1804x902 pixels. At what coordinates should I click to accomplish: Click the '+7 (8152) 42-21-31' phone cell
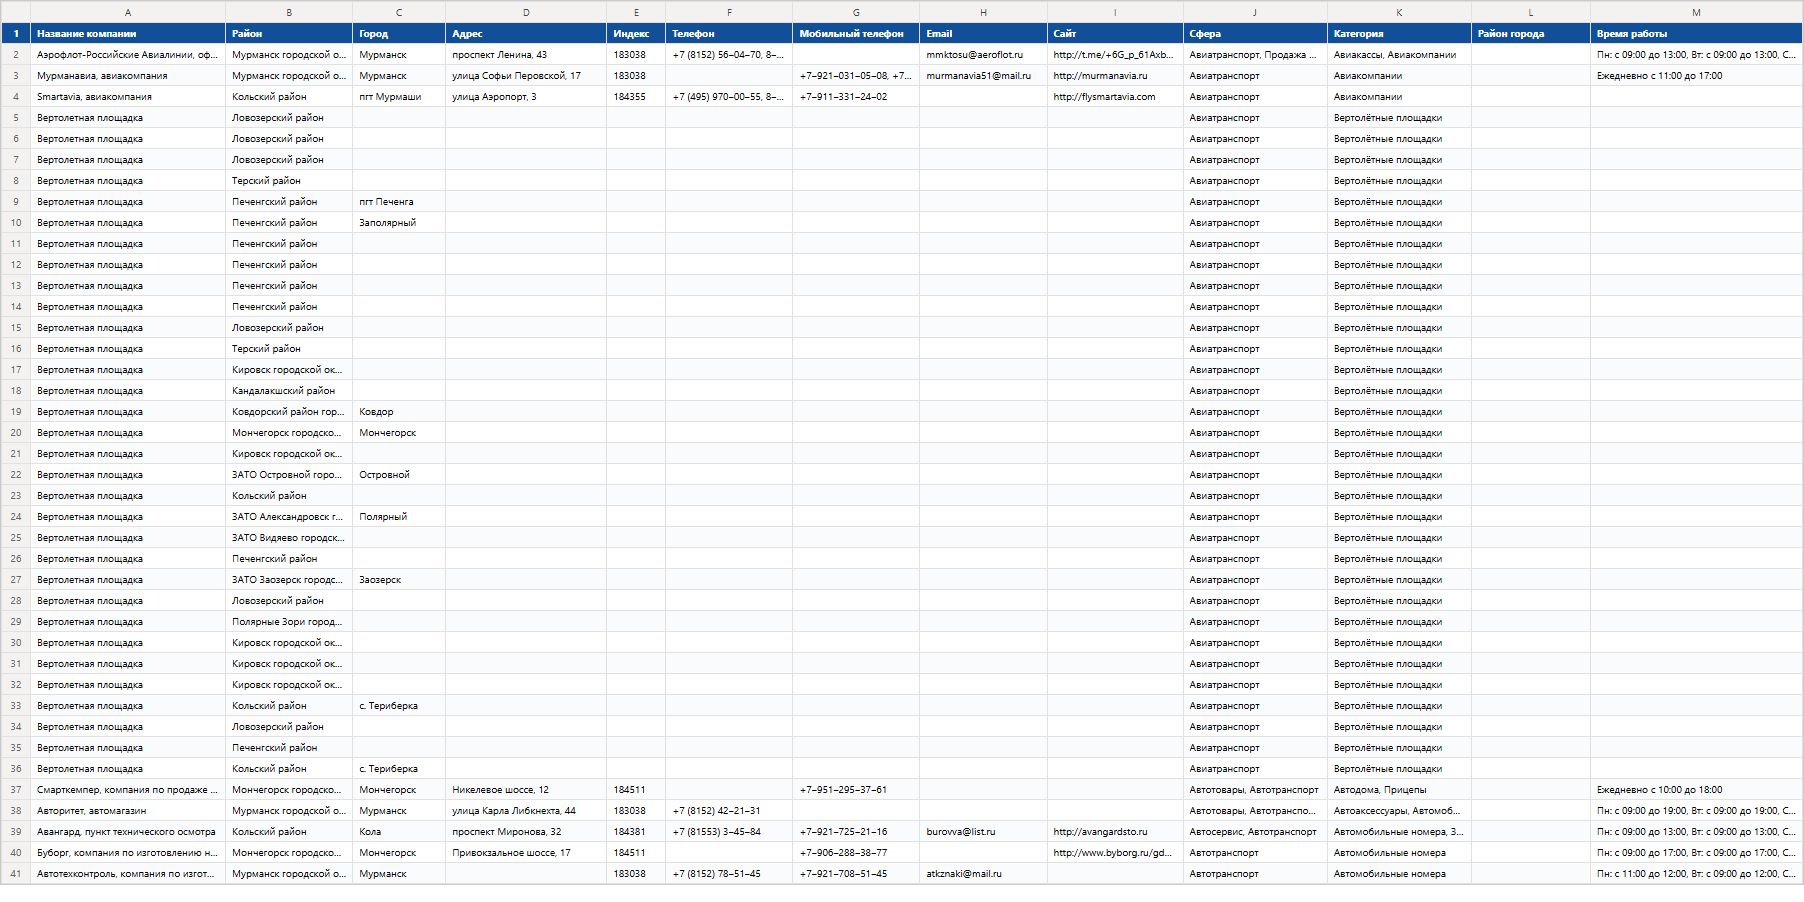click(x=729, y=811)
